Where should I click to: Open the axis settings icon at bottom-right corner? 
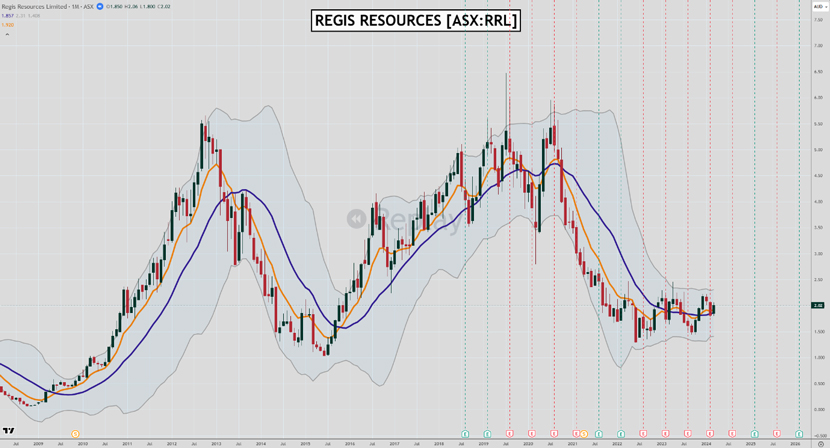[821, 443]
